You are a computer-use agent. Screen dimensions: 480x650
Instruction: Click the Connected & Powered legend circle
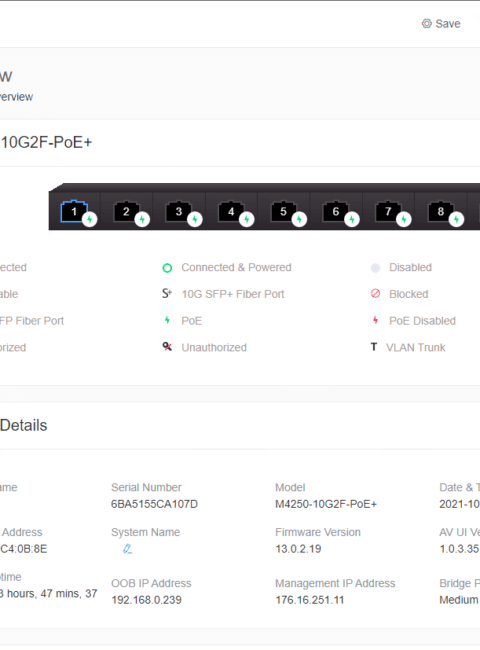click(x=167, y=268)
